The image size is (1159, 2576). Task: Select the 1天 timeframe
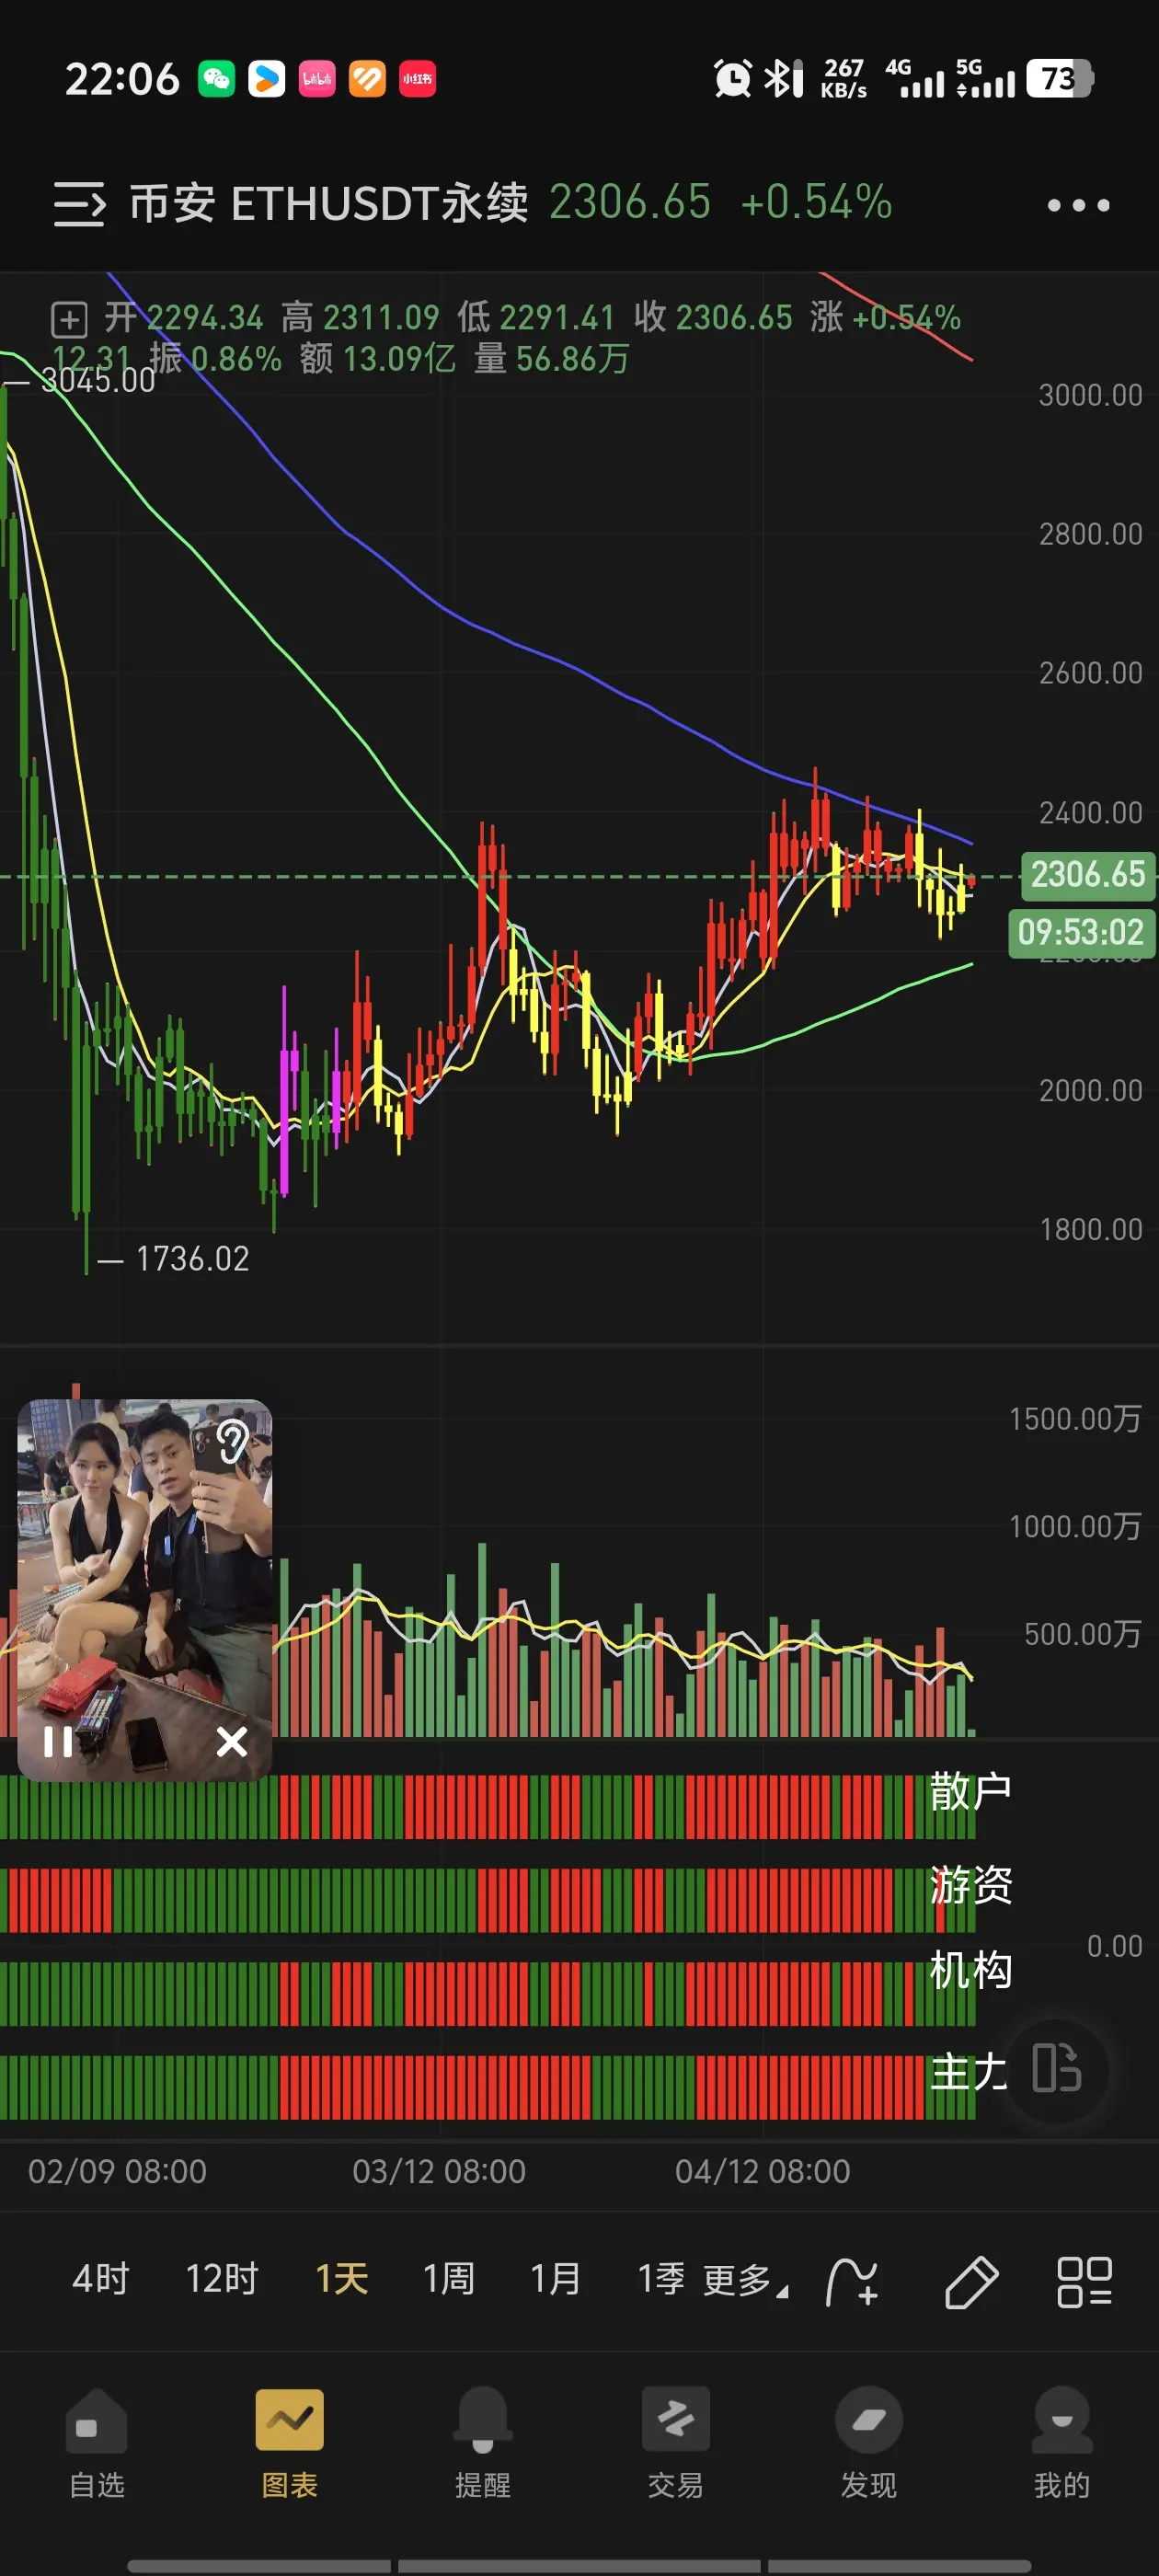click(342, 2279)
